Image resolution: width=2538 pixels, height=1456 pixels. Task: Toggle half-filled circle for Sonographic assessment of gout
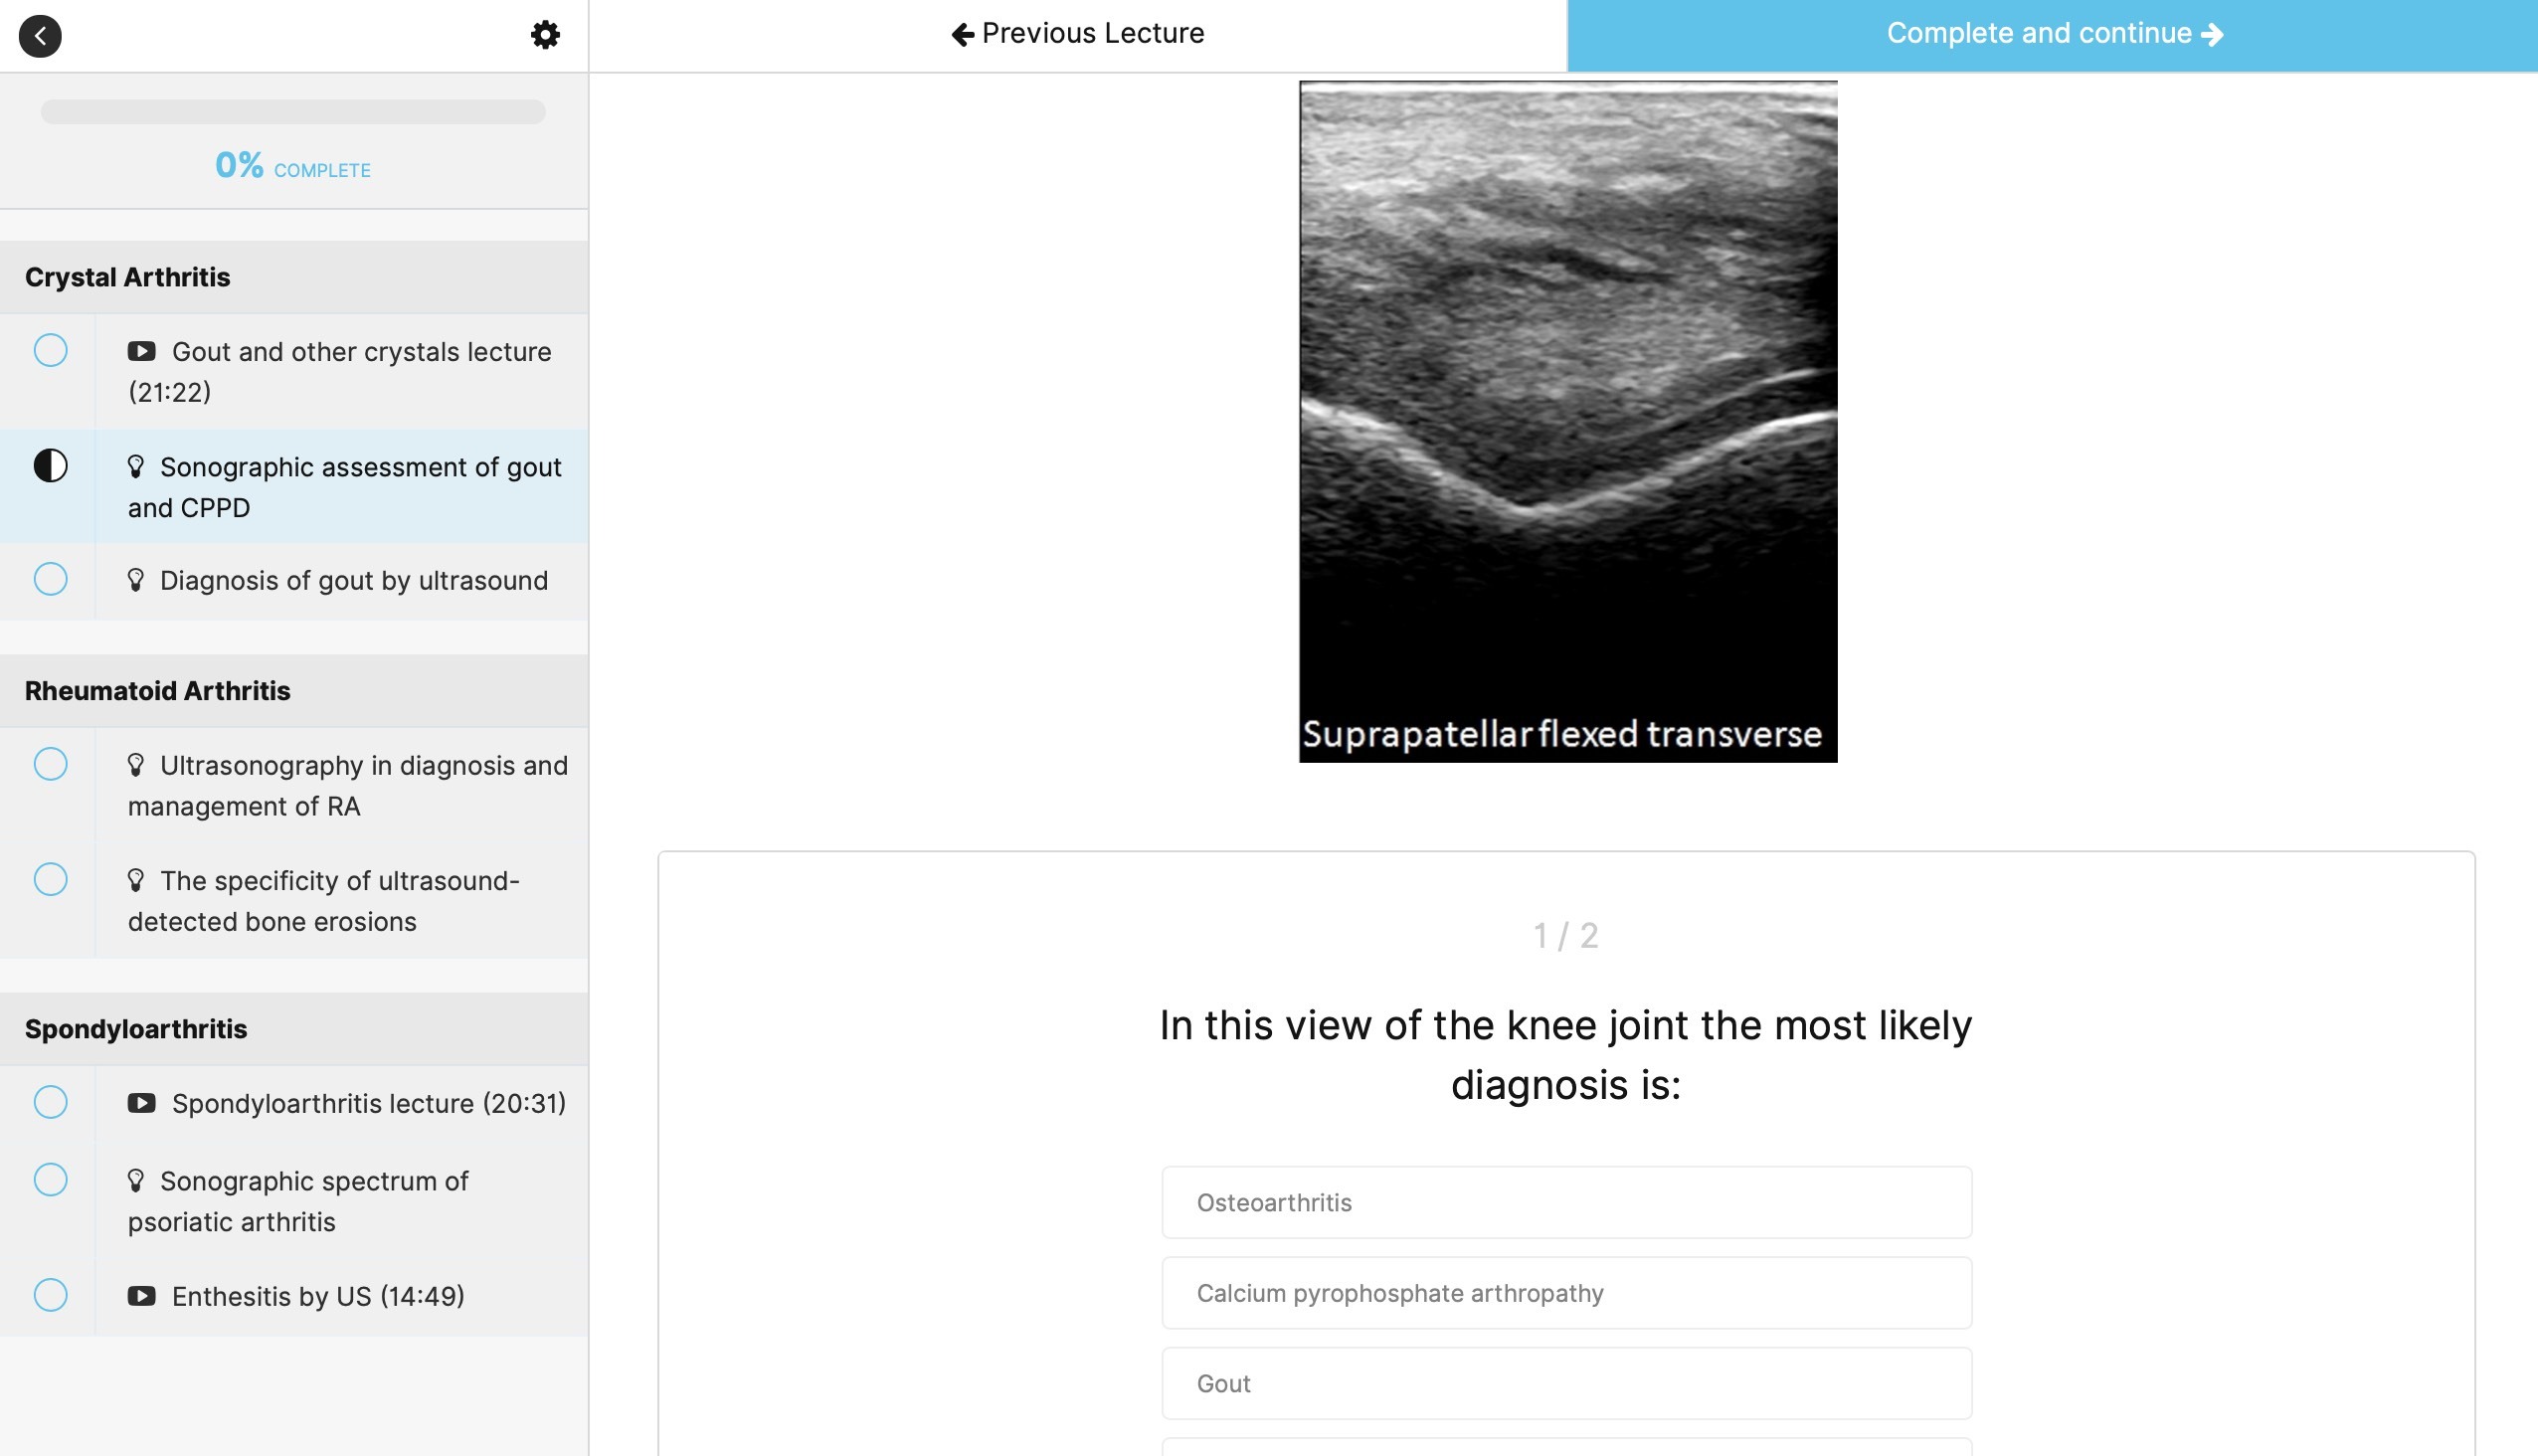pos(50,466)
